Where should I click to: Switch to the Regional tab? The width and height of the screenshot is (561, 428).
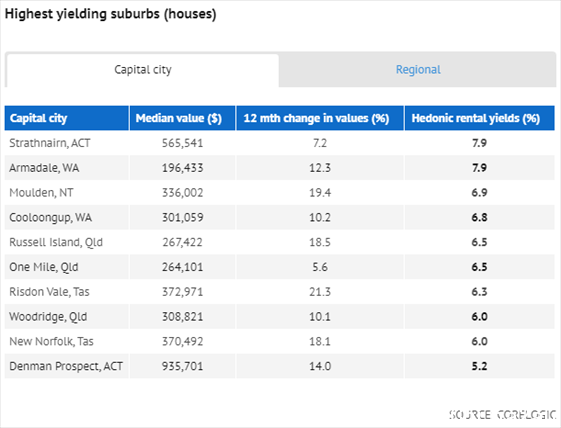point(418,70)
